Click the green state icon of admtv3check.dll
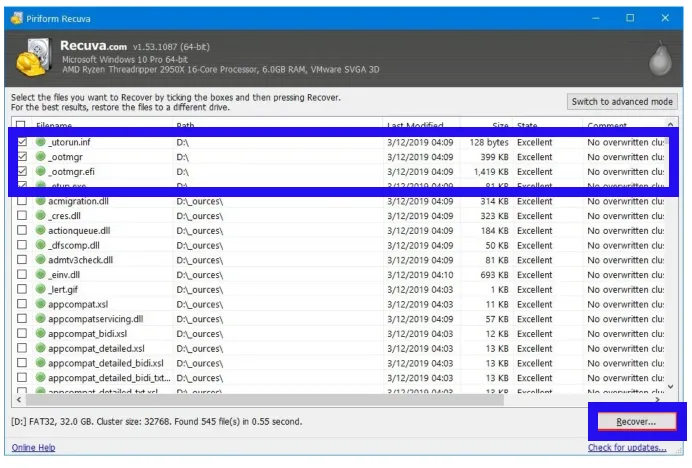The image size is (692, 468). pos(41,260)
